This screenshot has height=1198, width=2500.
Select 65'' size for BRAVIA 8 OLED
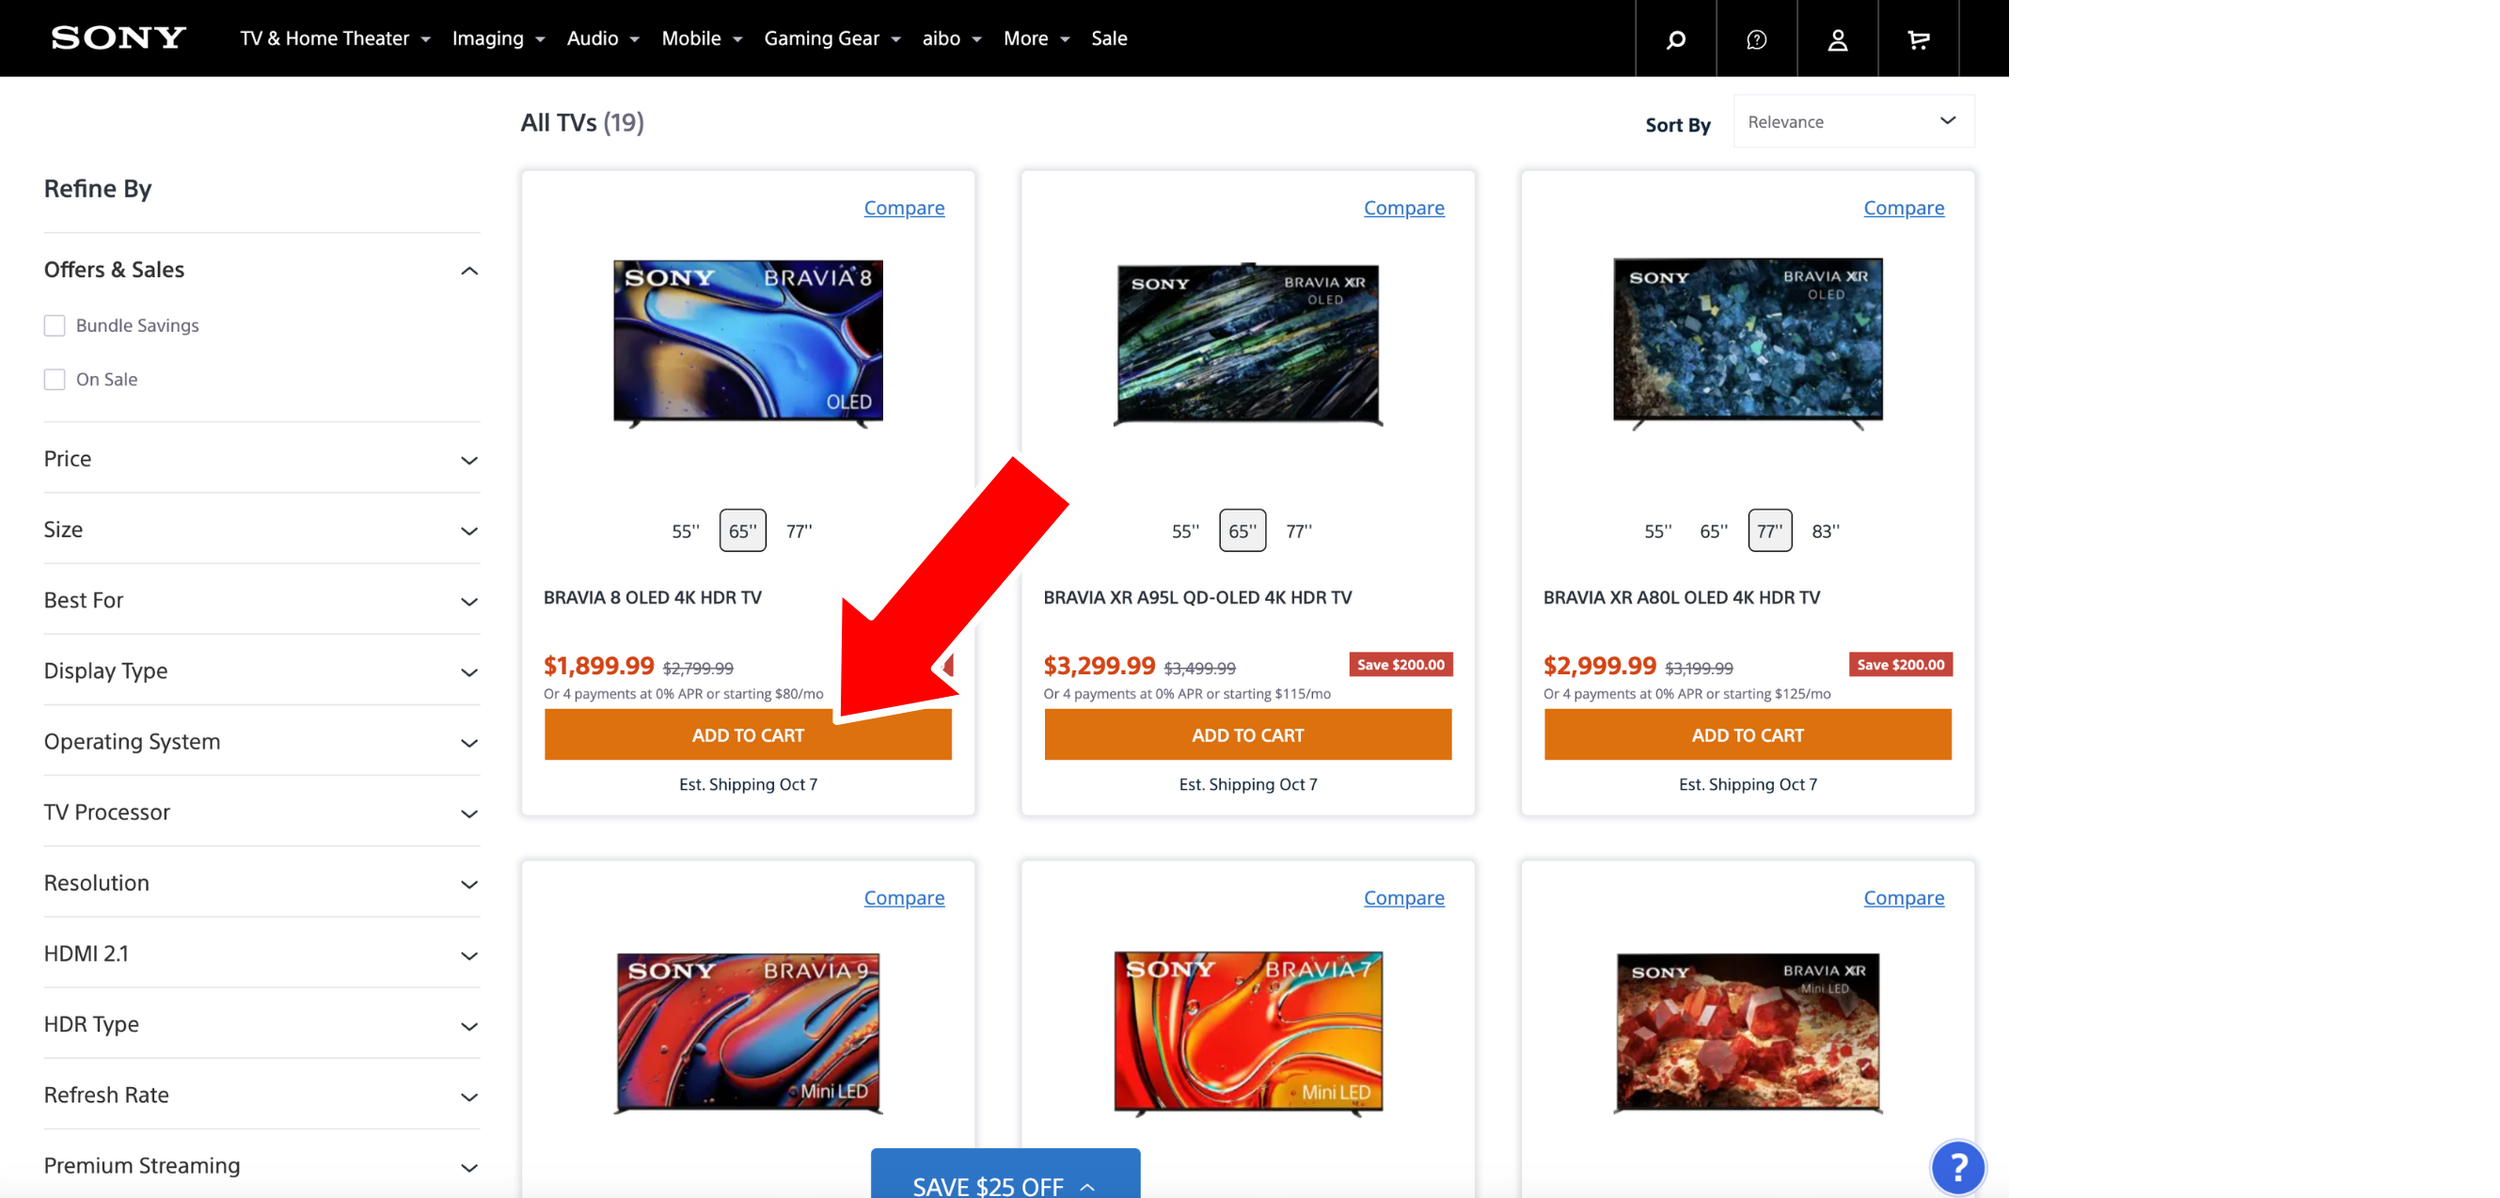coord(743,531)
